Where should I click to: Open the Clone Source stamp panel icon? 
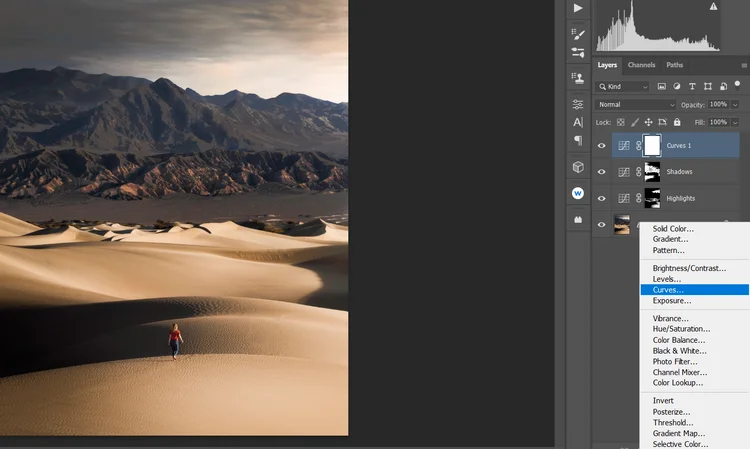pos(578,75)
